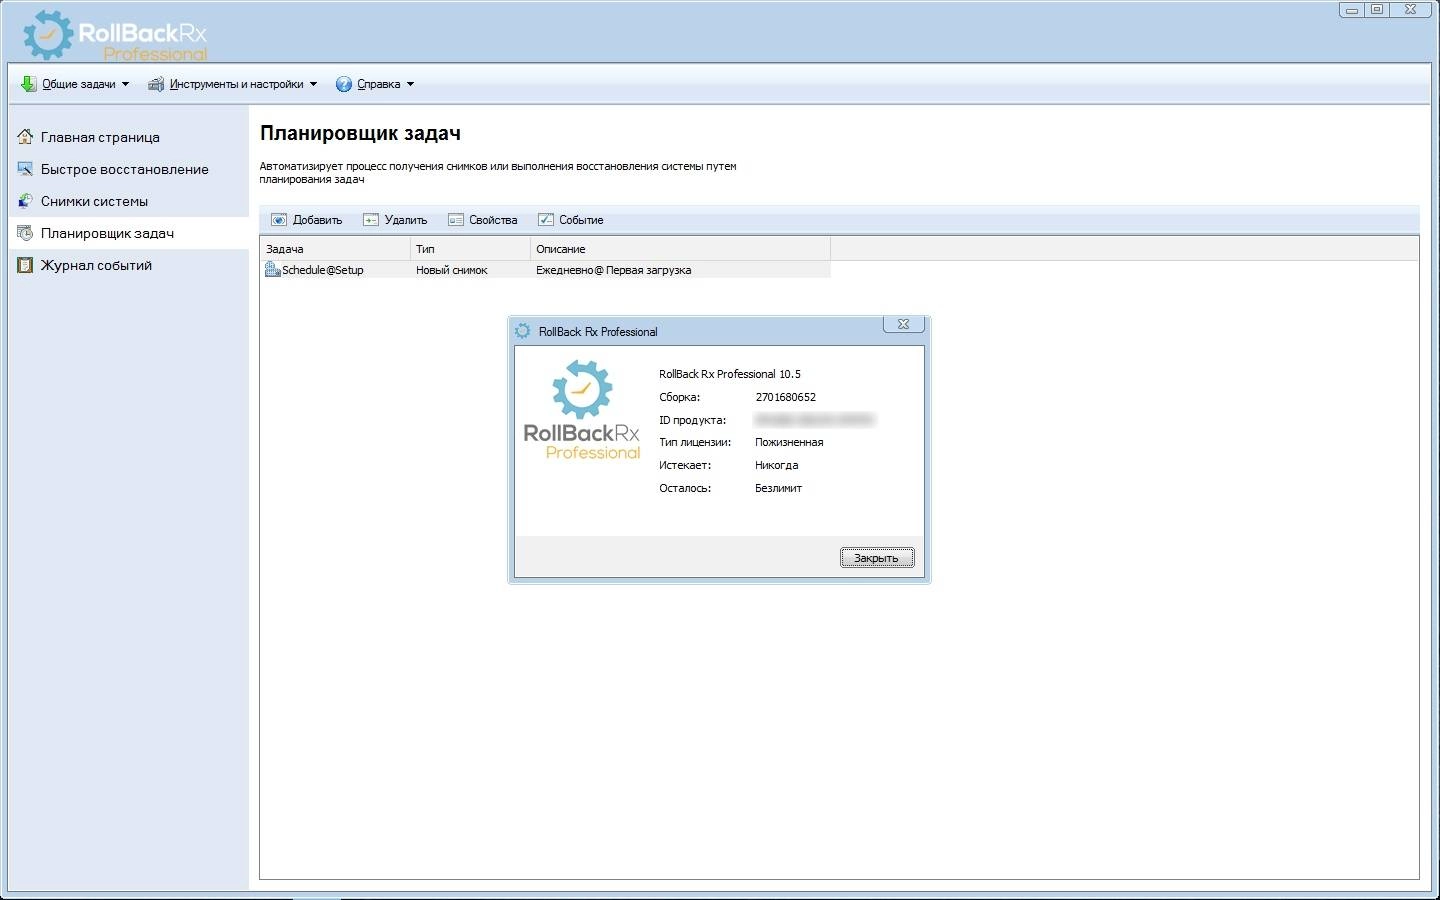Viewport: 1440px width, 900px height.
Task: Click the Новый снимок cell
Action: click(452, 270)
